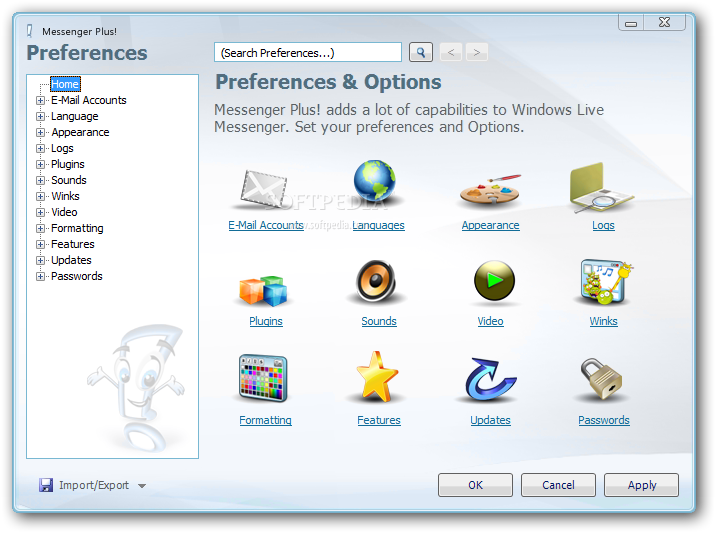Expand the Language tree node
Image resolution: width=716 pixels, height=533 pixels.
coord(41,116)
